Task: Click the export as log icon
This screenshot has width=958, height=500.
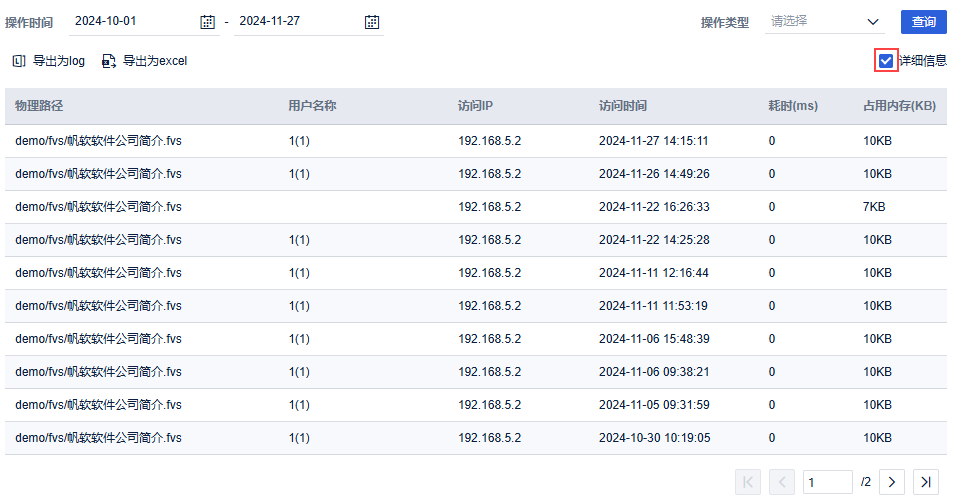Action: (x=18, y=61)
